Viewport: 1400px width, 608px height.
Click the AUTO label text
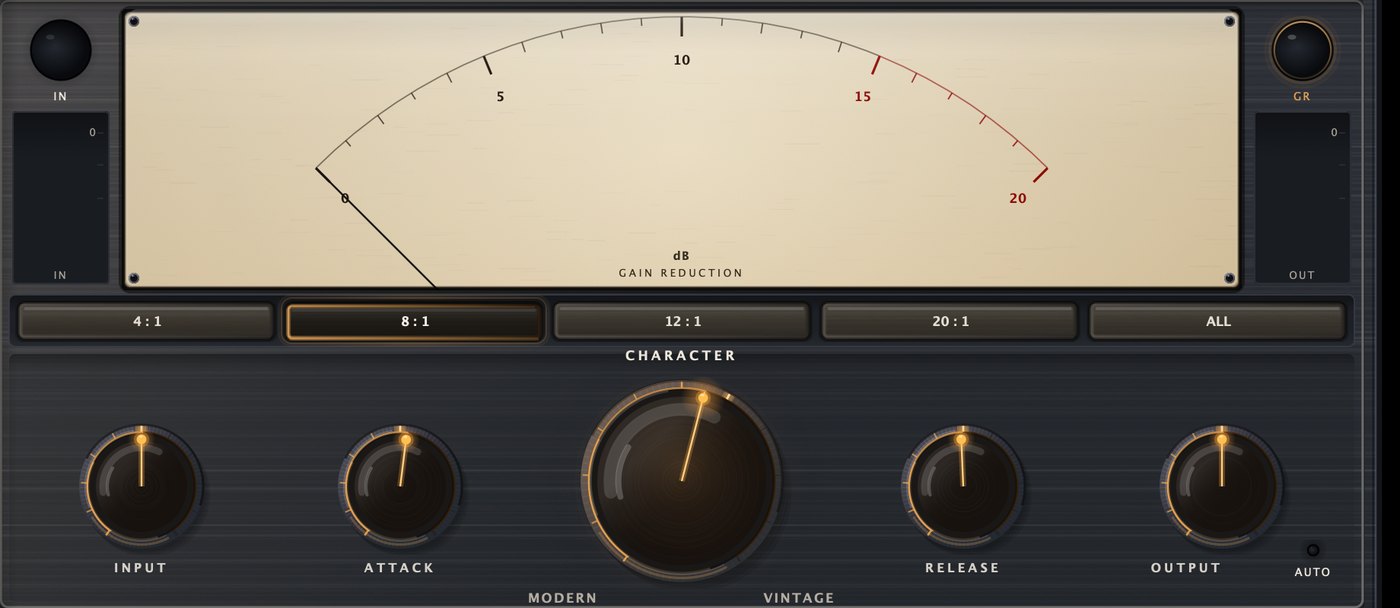[1313, 572]
